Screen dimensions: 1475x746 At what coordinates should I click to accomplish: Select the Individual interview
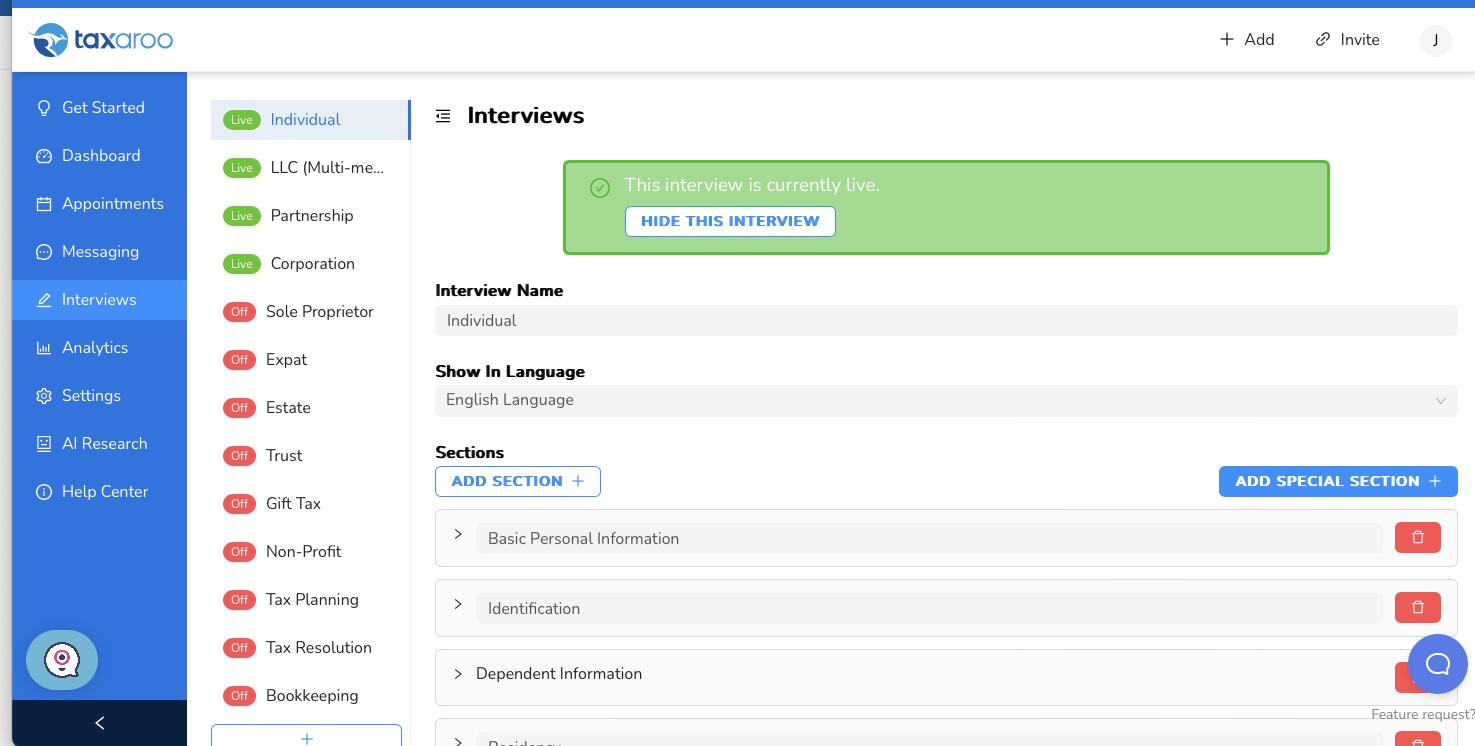[310, 120]
